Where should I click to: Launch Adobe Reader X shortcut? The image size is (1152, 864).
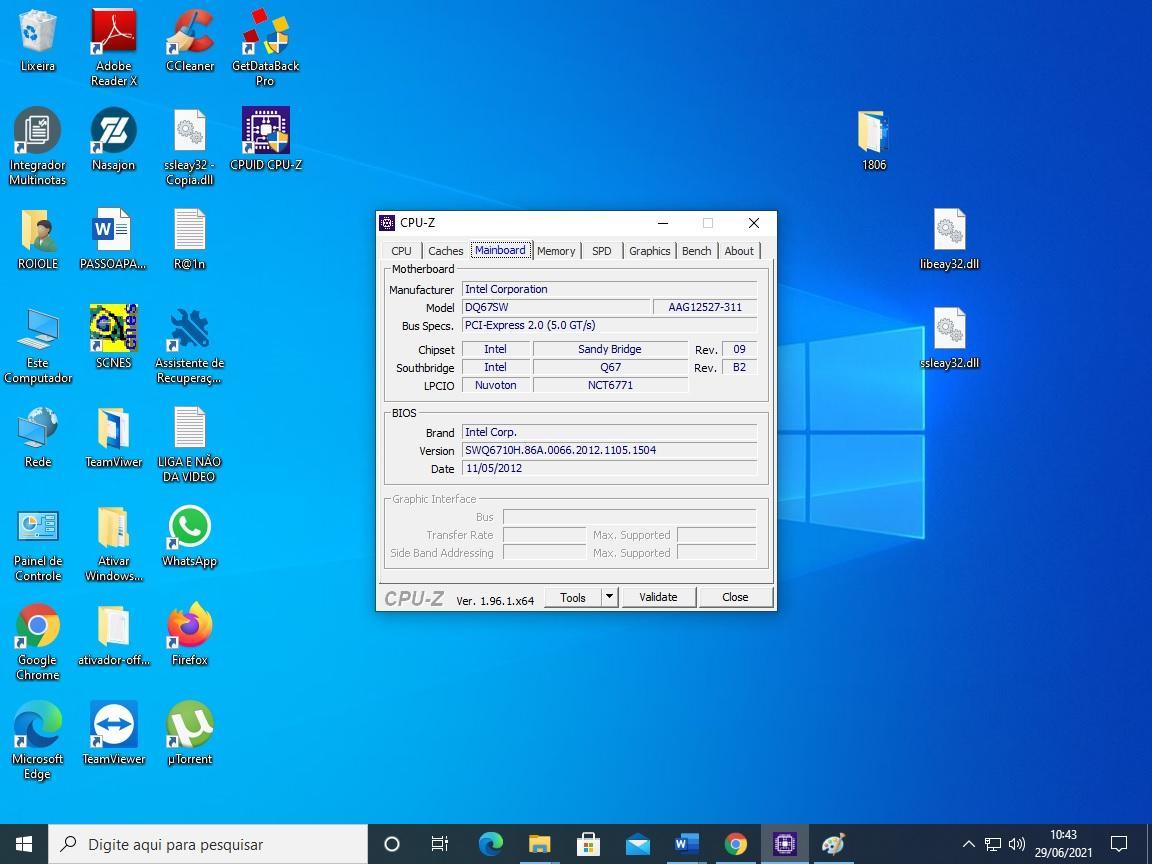tap(114, 48)
